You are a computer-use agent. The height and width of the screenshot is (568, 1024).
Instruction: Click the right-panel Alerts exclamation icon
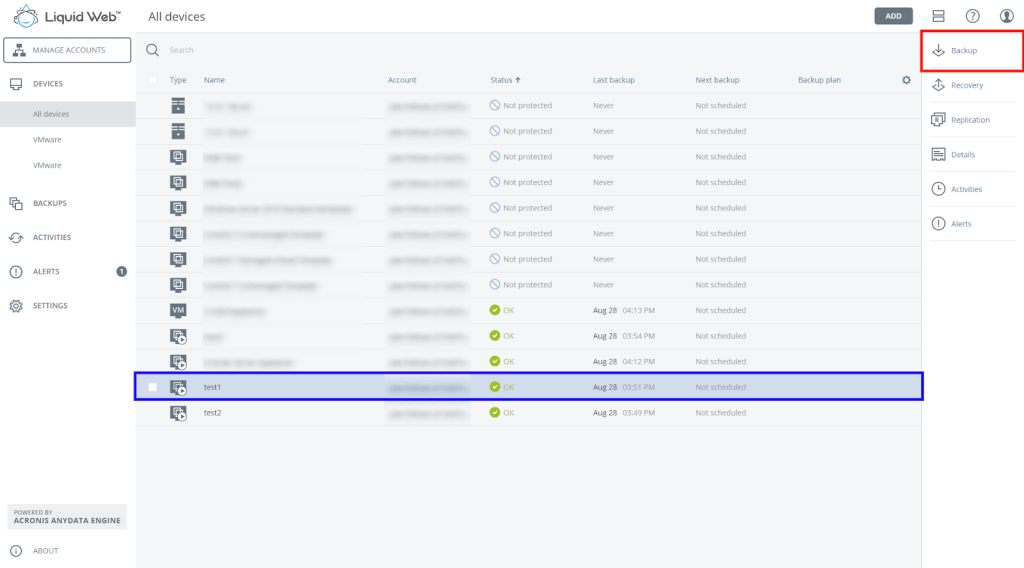pyautogui.click(x=938, y=224)
